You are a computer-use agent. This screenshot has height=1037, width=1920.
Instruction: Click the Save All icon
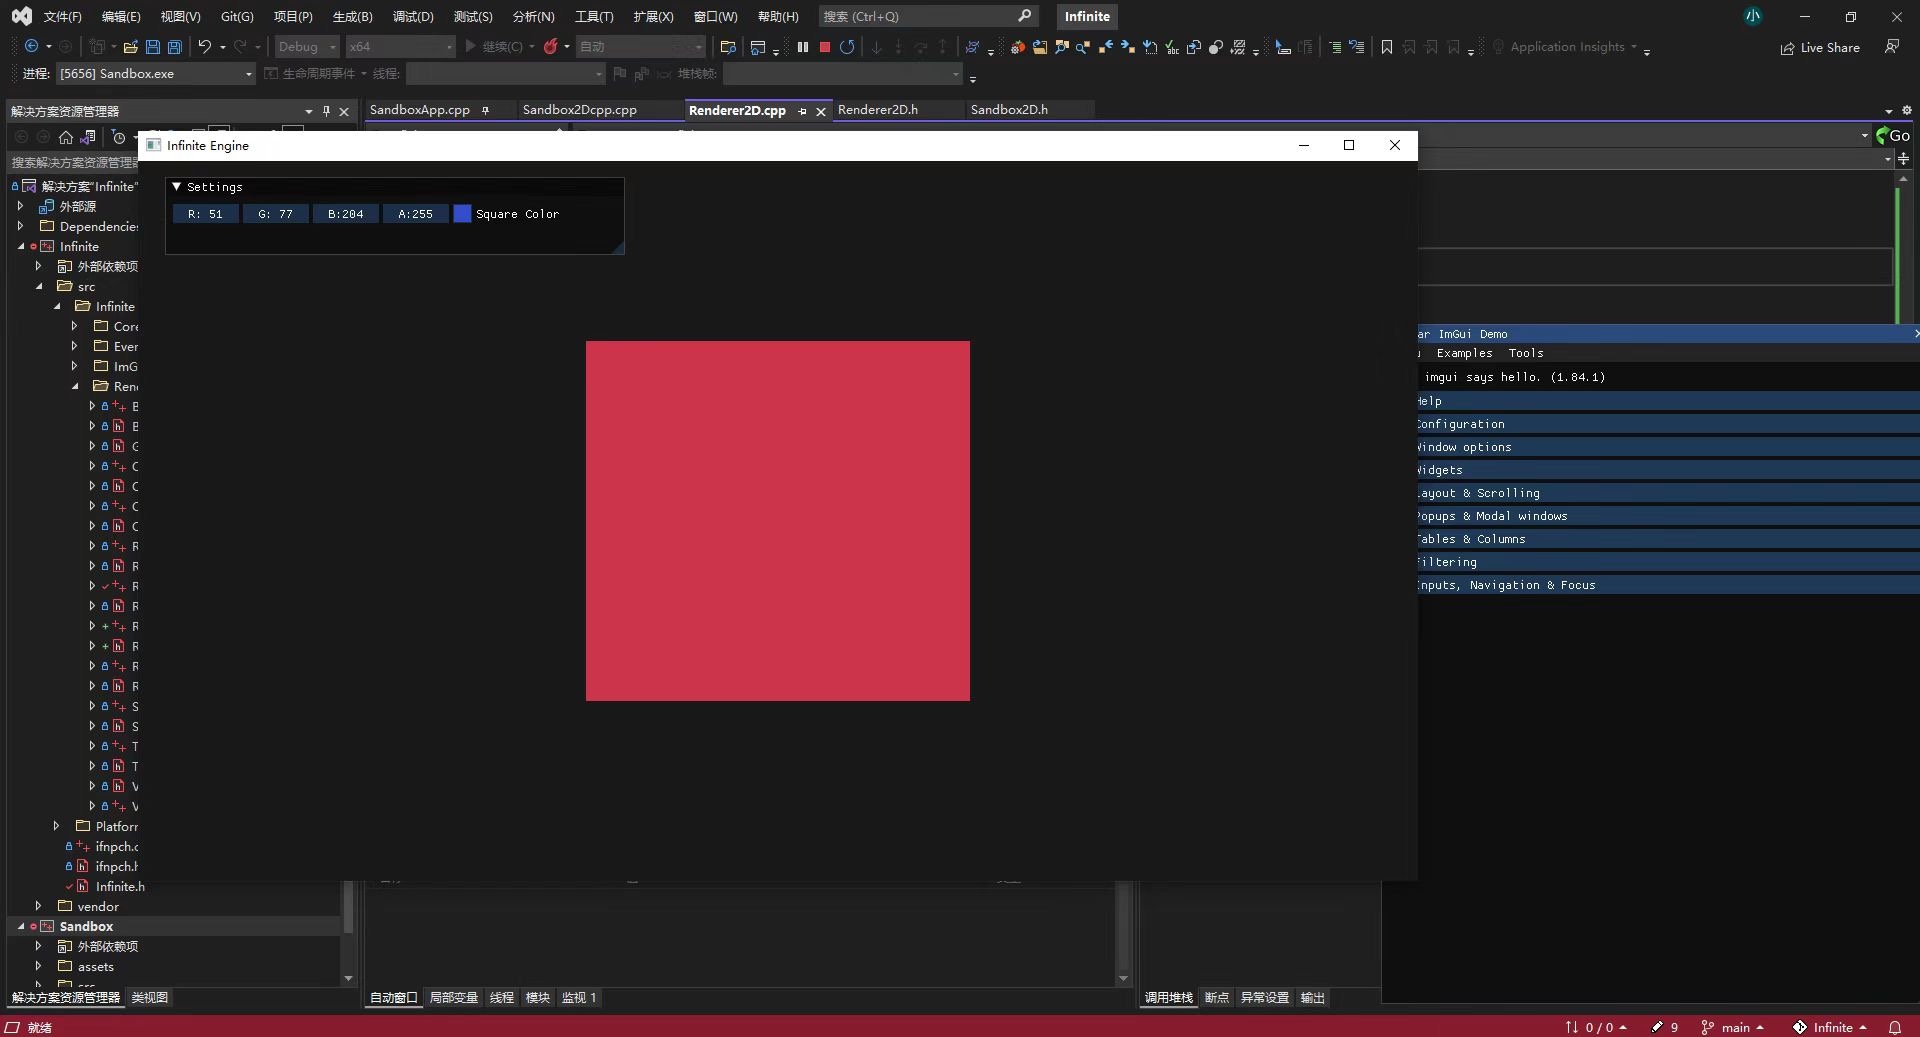[175, 47]
